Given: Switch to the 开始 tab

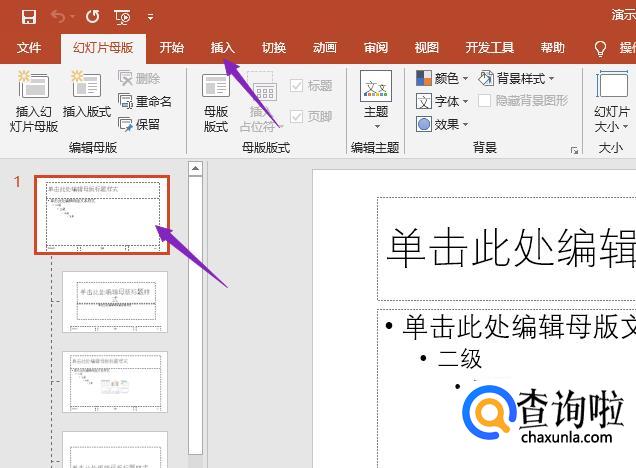Looking at the screenshot, I should coord(172,48).
